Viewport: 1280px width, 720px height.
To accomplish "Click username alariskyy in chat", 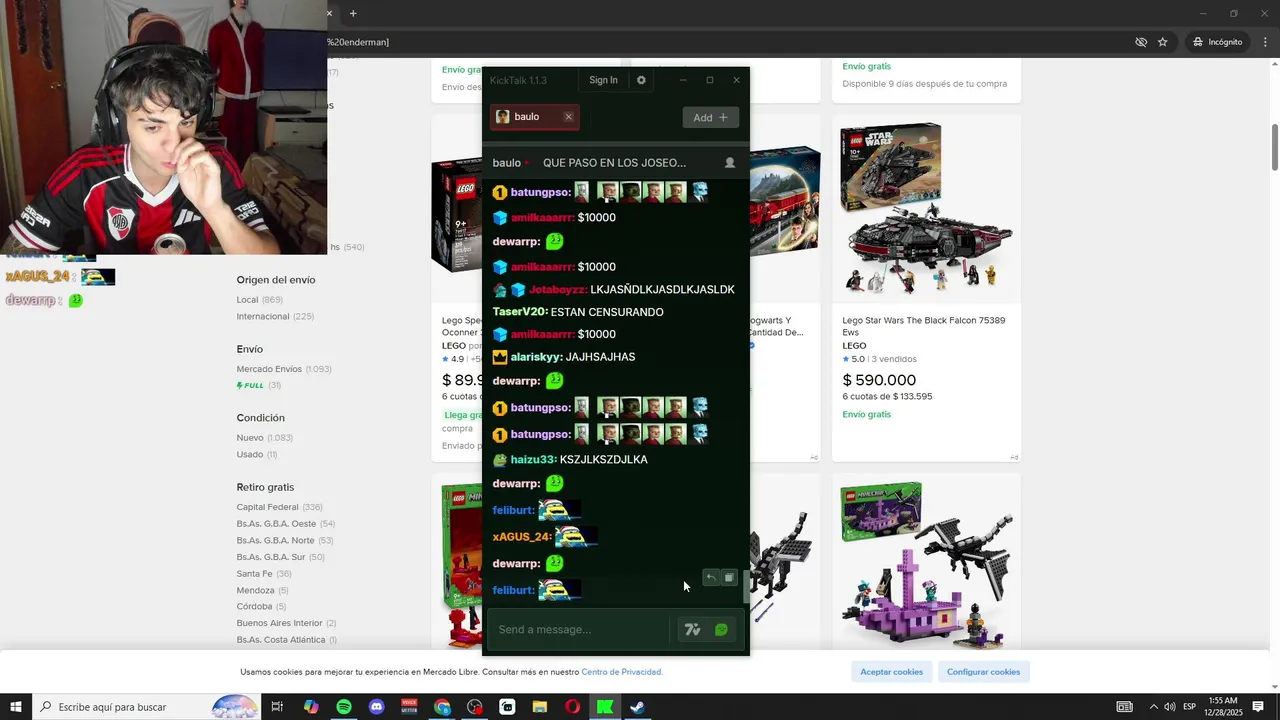I will [536, 357].
